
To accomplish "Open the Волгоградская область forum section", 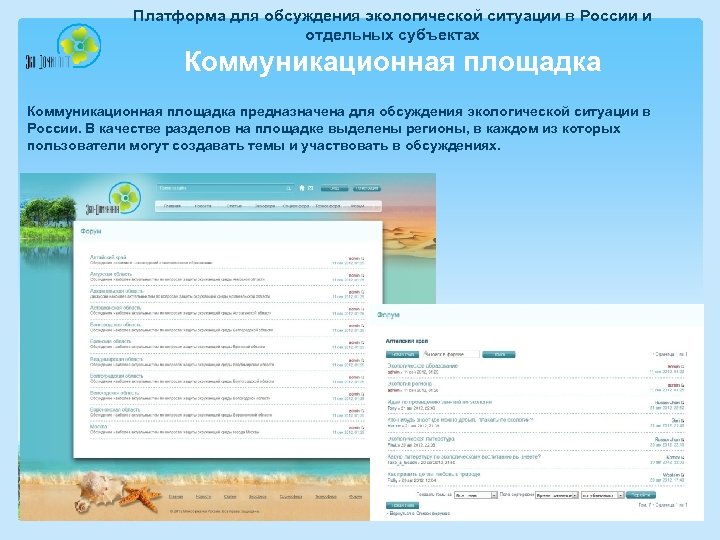I will [x=116, y=376].
